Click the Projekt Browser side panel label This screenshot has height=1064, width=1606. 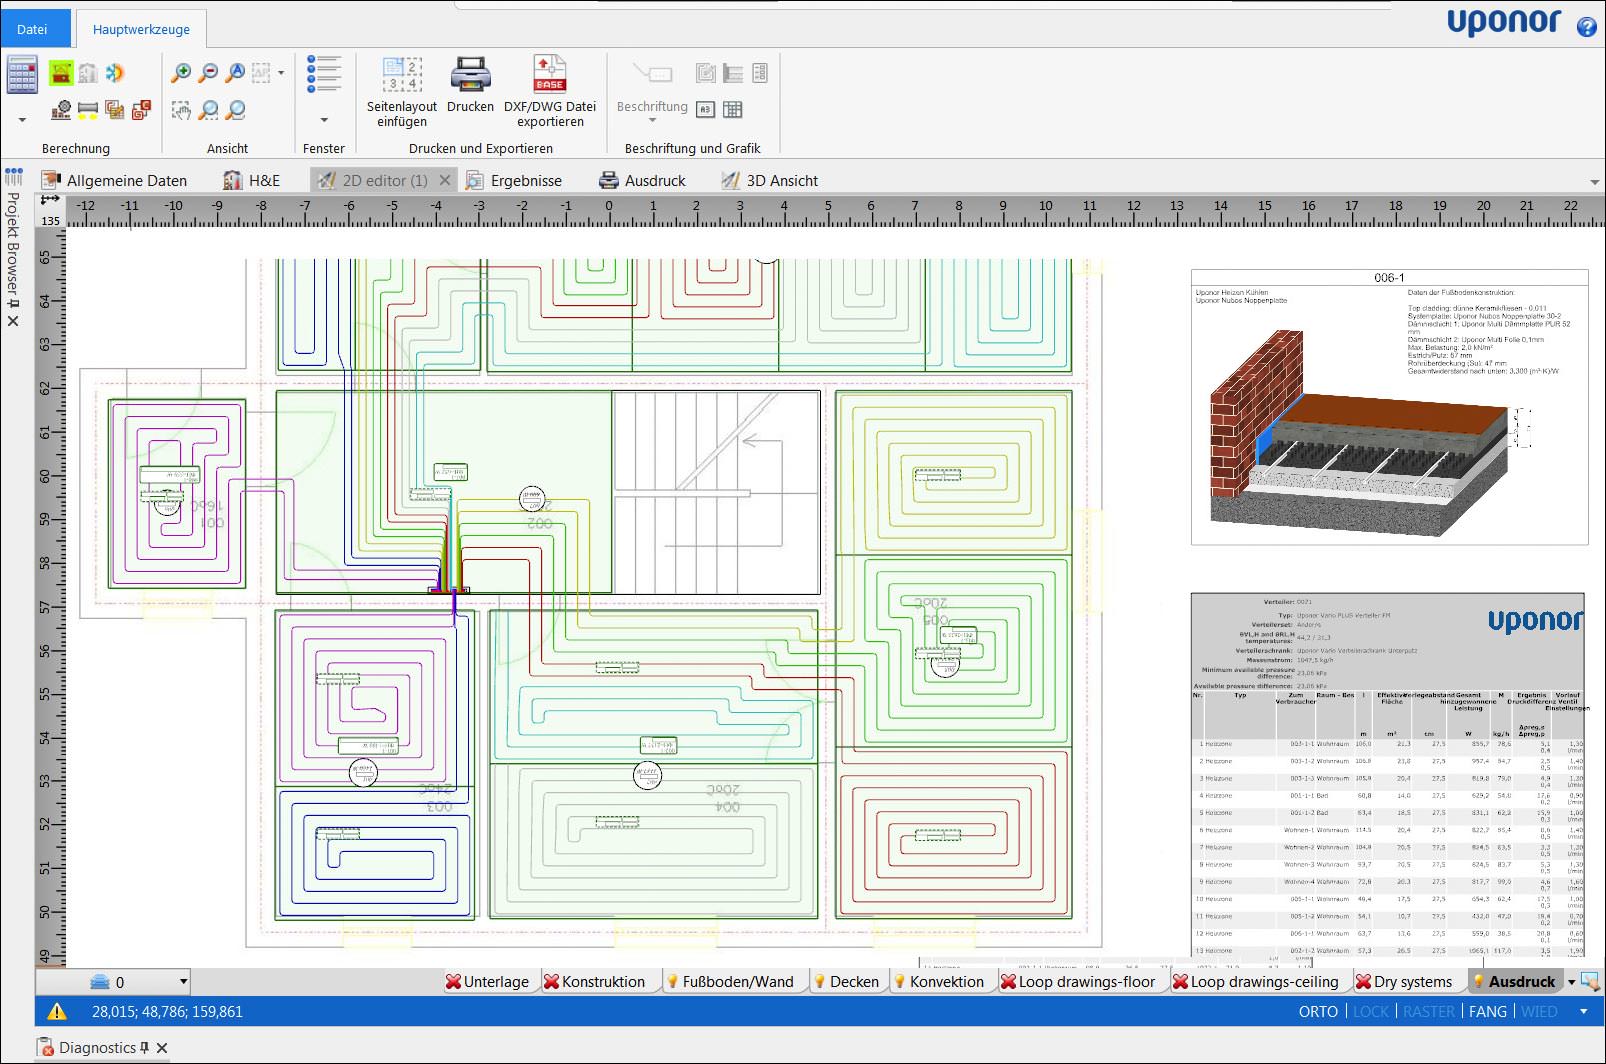tap(13, 242)
